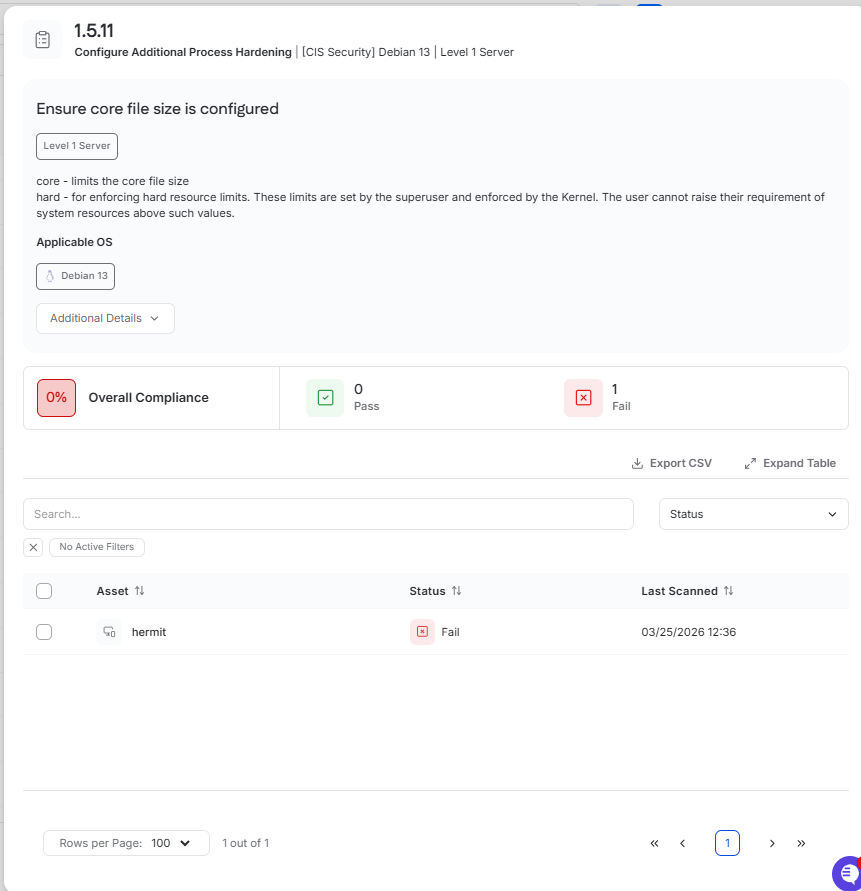Go to the last page
Screen dimensions: 861x891
click(x=801, y=843)
